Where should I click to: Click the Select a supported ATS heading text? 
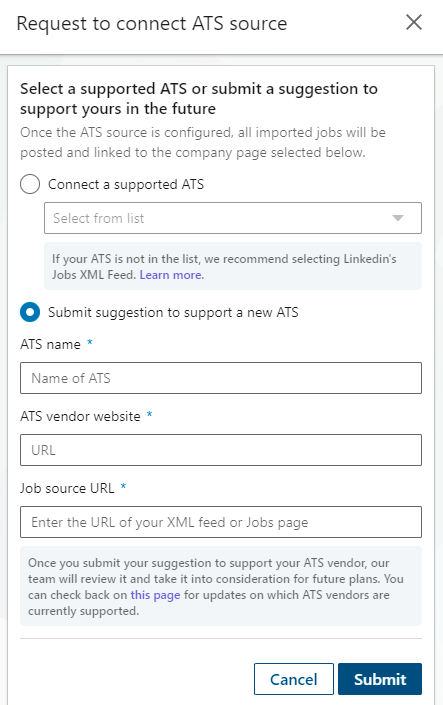pos(199,98)
